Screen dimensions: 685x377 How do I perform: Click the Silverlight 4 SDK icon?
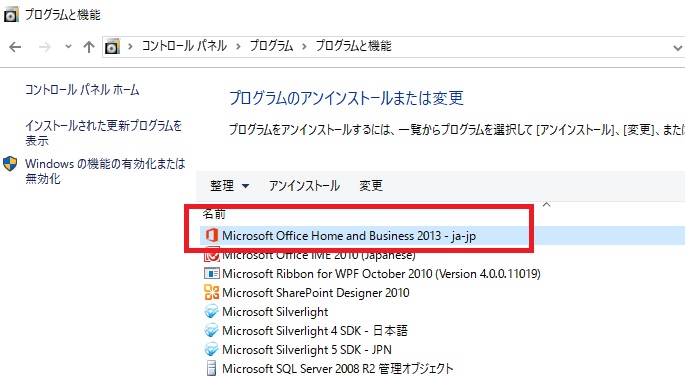[211, 330]
